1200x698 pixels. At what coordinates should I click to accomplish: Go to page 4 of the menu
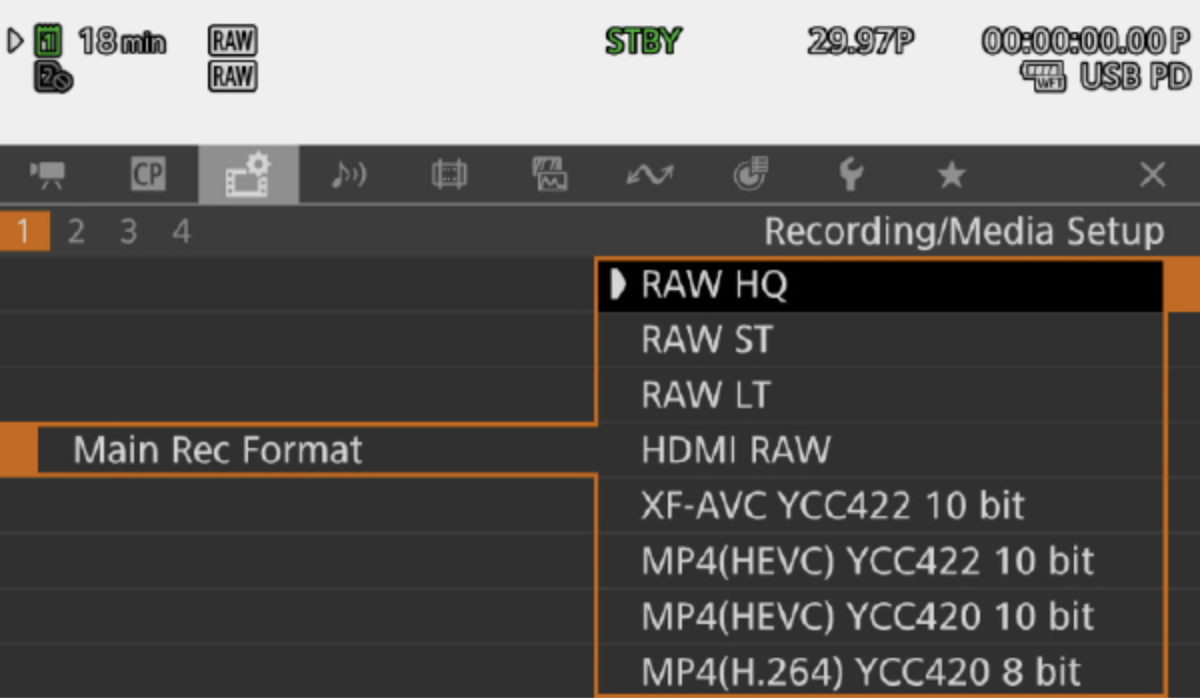pyautogui.click(x=181, y=232)
